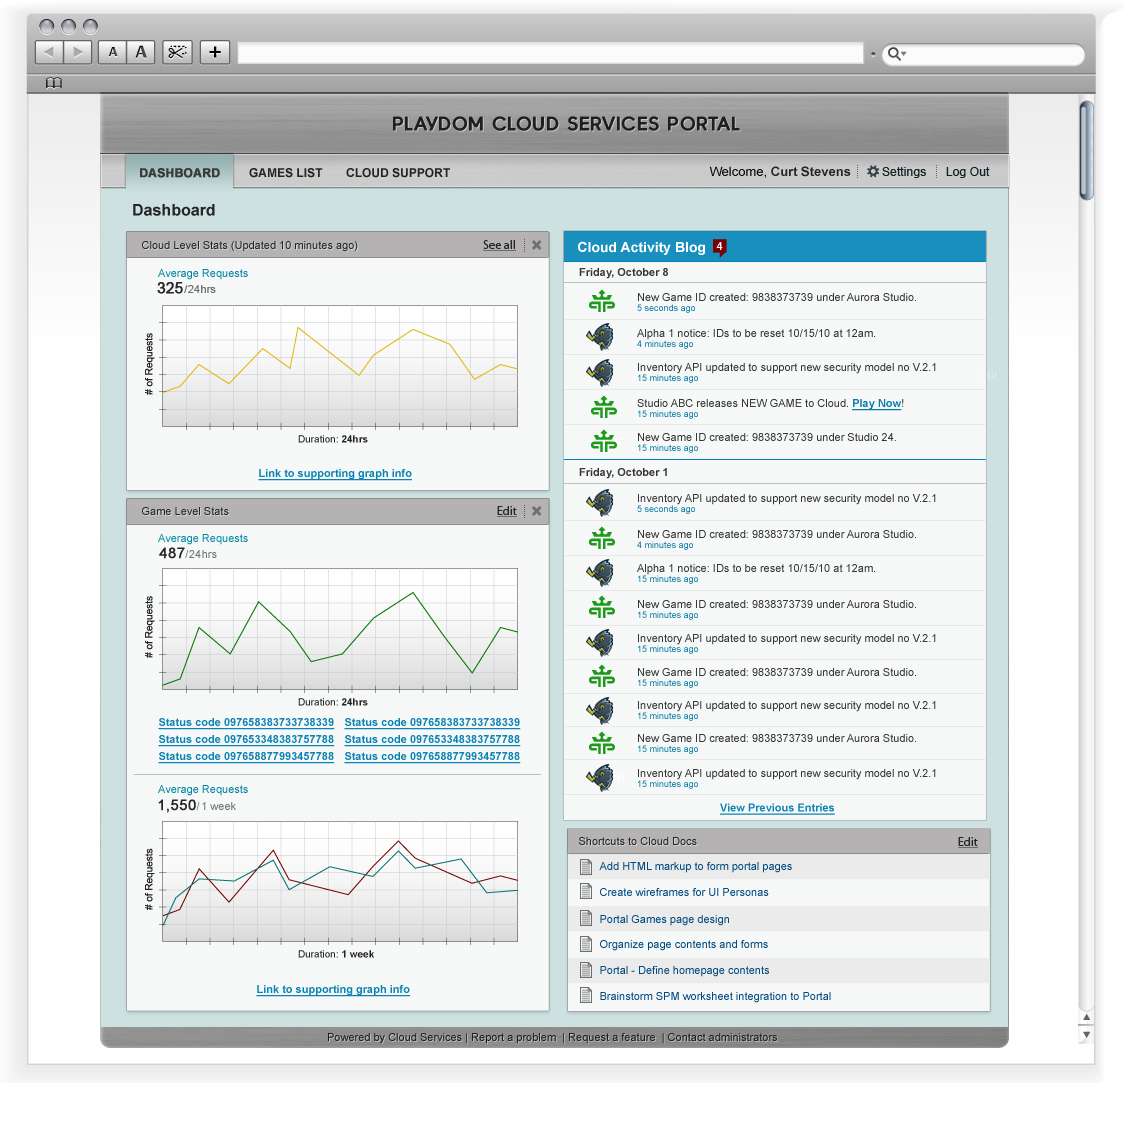1125x1130 pixels.
Task: Close the Game Level Stats panel
Action: pyautogui.click(x=537, y=511)
